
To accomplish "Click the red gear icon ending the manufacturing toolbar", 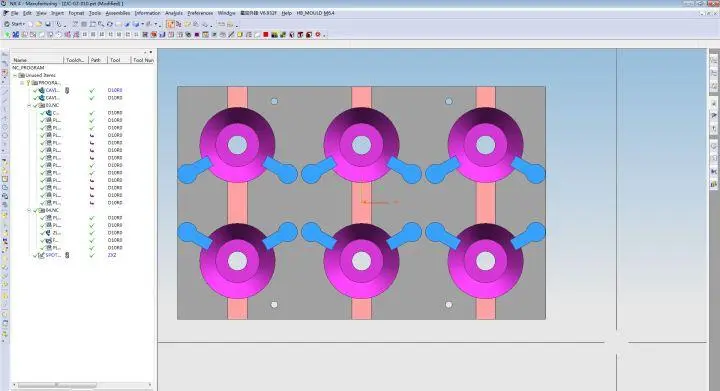I will click(x=318, y=34).
